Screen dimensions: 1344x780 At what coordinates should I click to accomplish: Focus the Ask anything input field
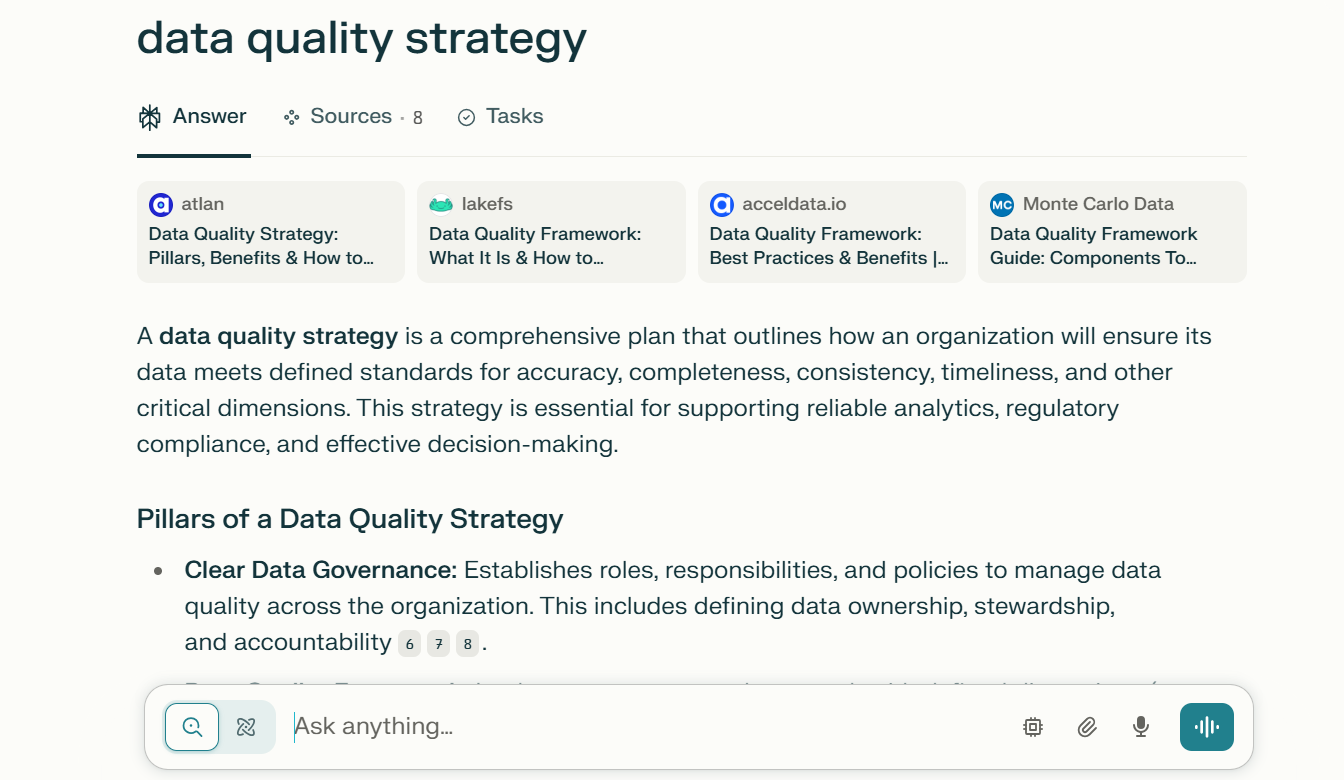640,727
